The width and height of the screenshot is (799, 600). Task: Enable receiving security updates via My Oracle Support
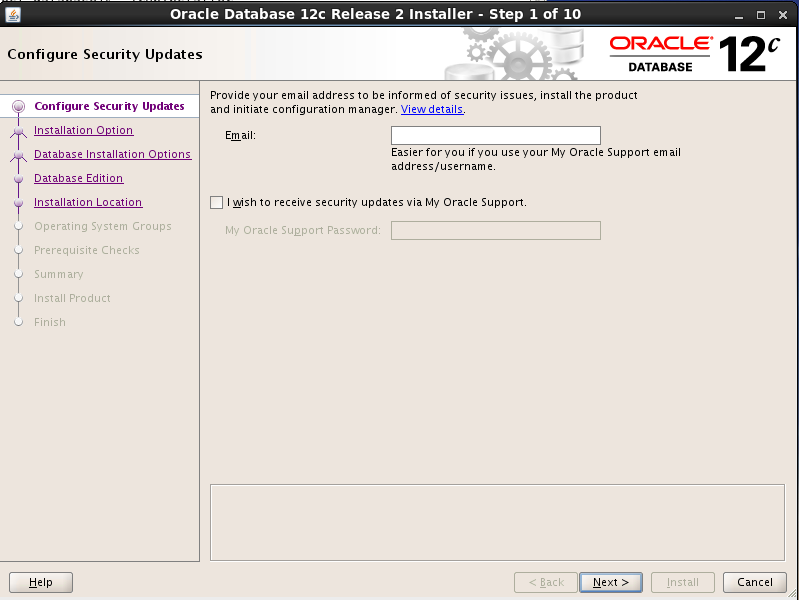coord(217,202)
